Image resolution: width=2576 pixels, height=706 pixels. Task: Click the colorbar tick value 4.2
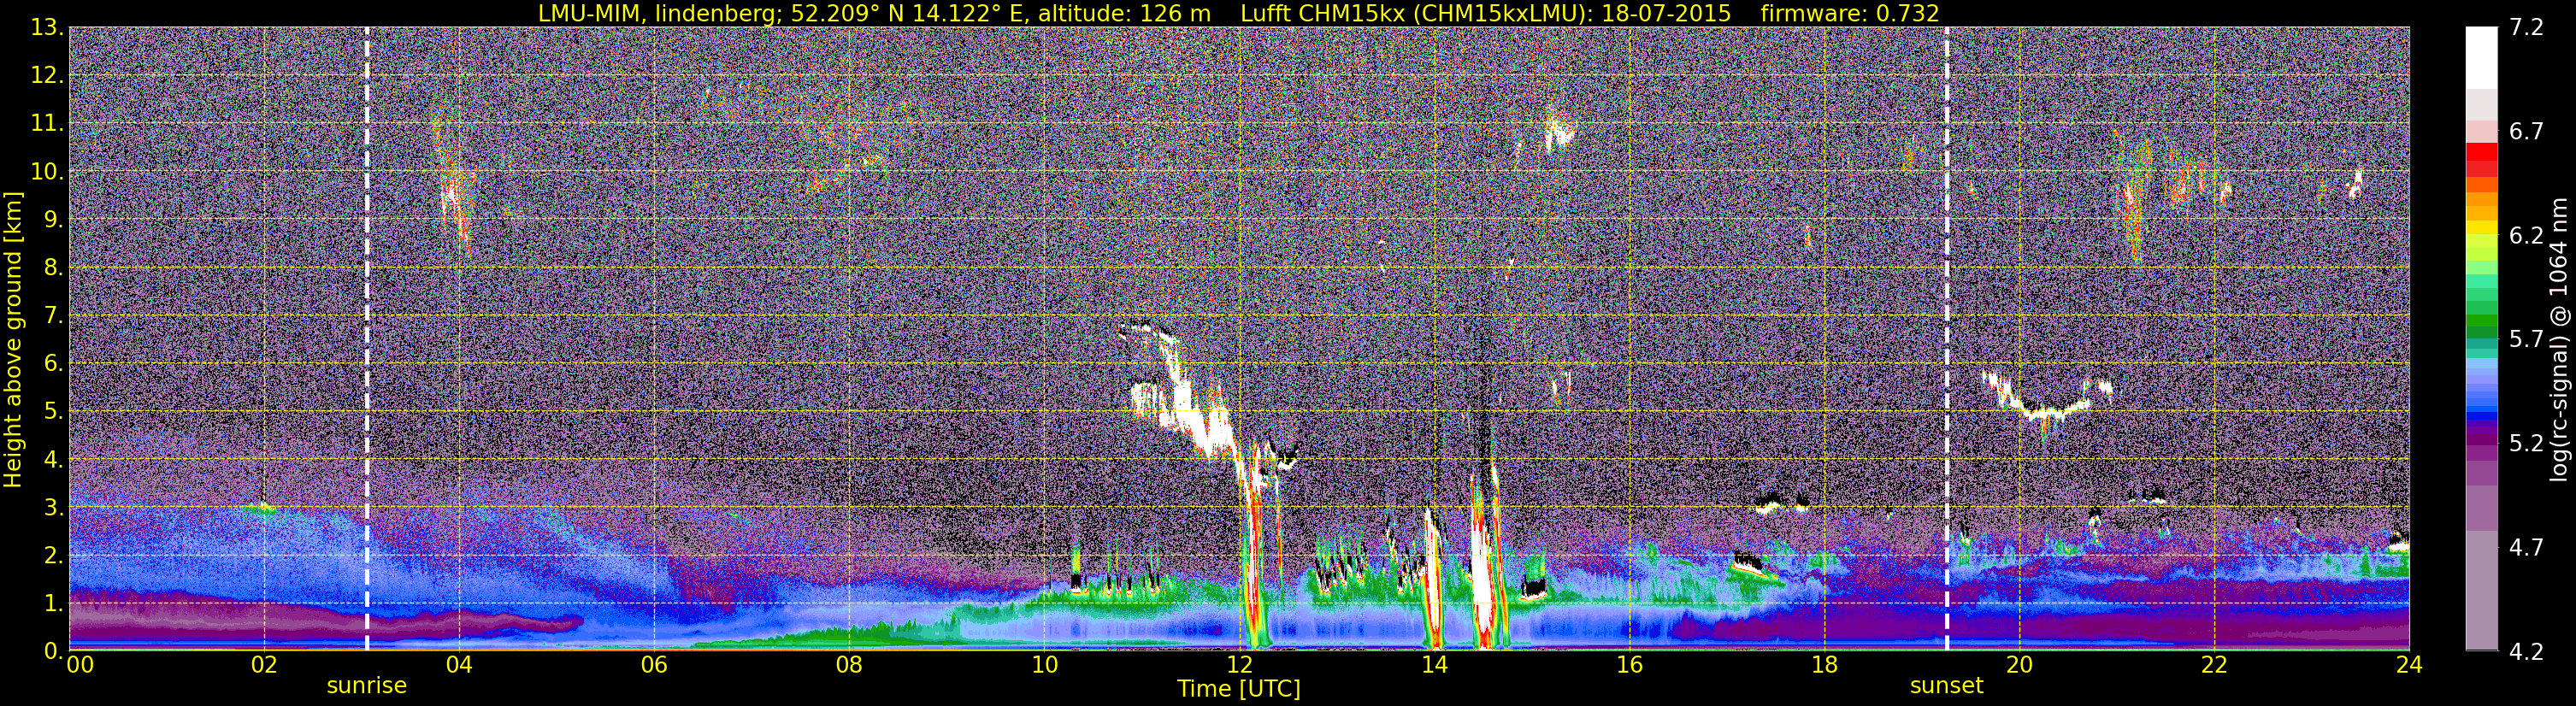coord(2526,651)
